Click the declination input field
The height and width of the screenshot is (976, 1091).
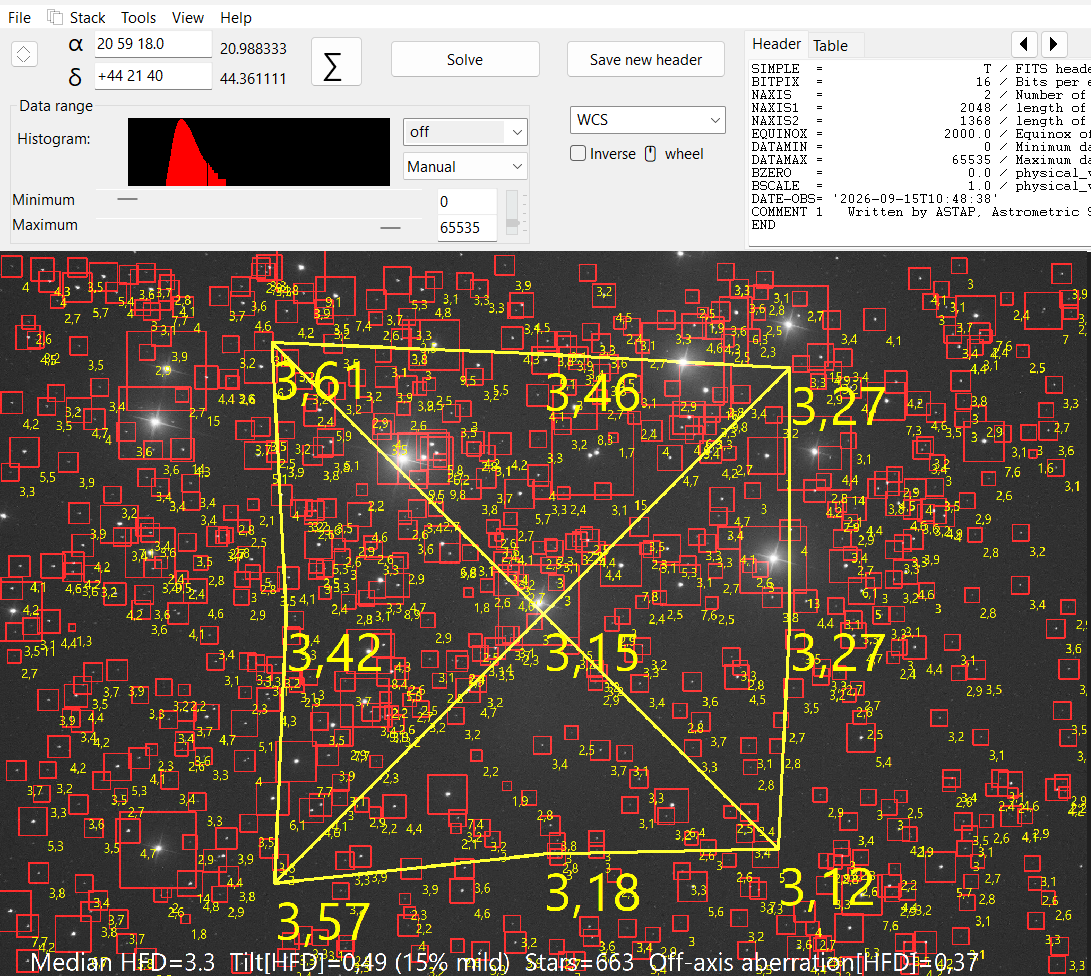153,76
